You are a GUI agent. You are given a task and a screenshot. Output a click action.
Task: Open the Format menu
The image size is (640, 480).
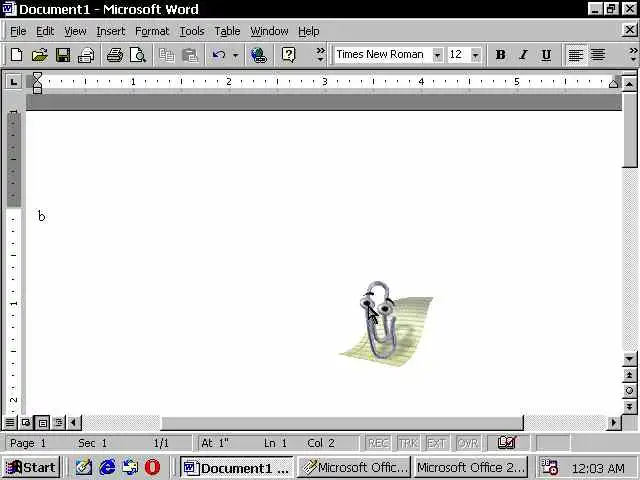click(152, 31)
